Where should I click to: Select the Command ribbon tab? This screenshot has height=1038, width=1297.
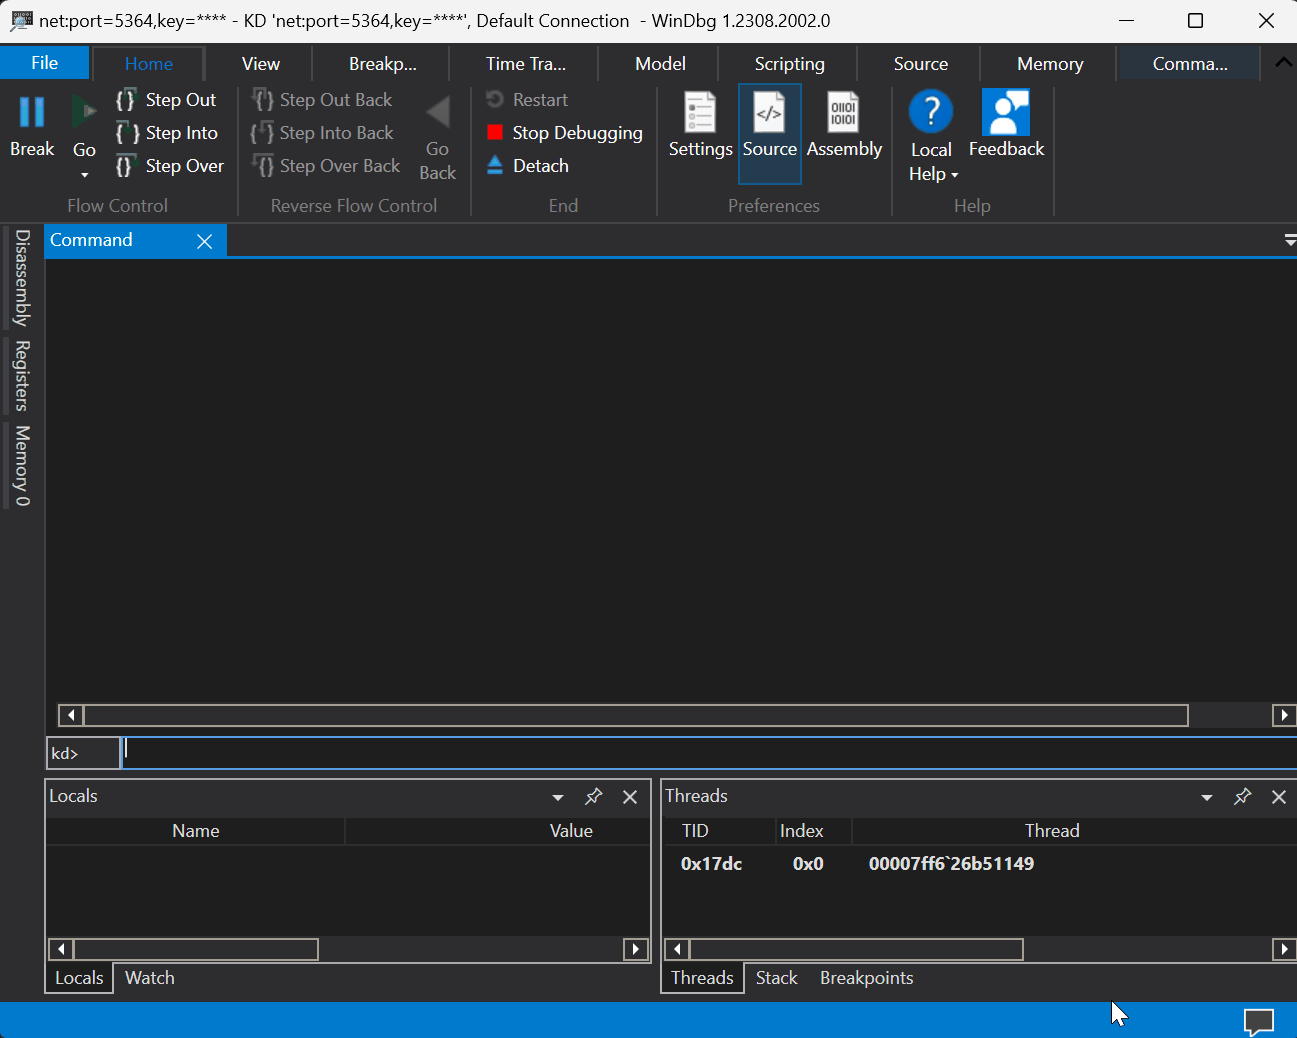1190,64
